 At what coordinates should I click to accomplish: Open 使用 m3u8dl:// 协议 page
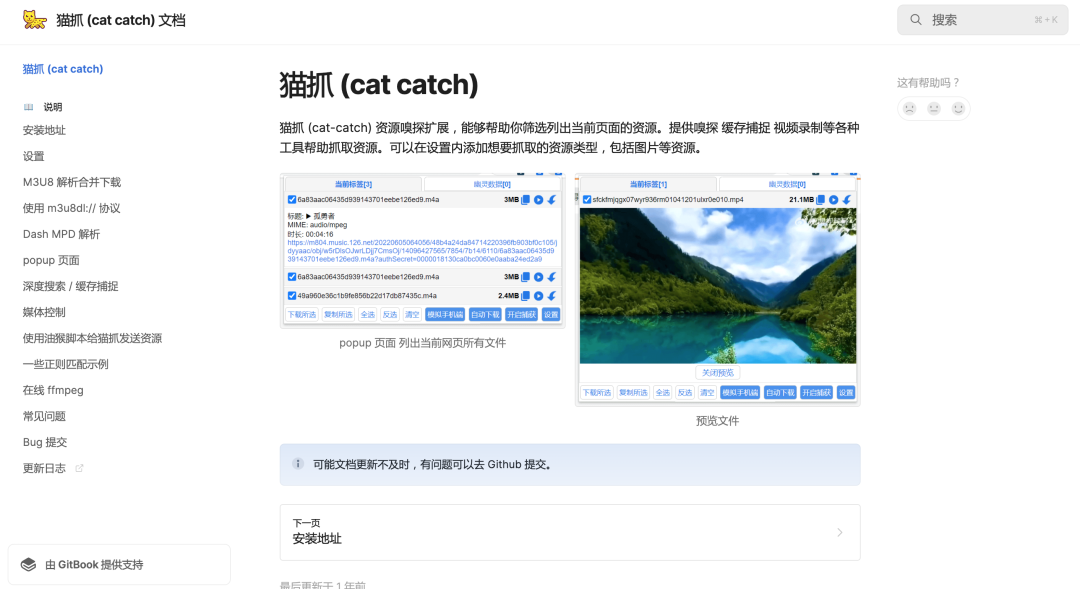pyautogui.click(x=72, y=208)
